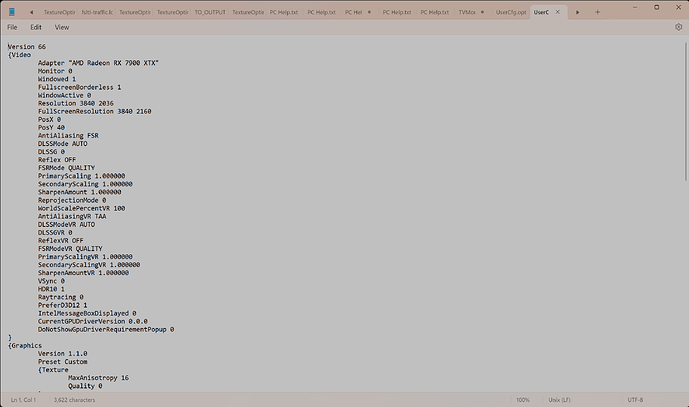
Task: Click the "Raytracing 0" line
Action: point(61,297)
